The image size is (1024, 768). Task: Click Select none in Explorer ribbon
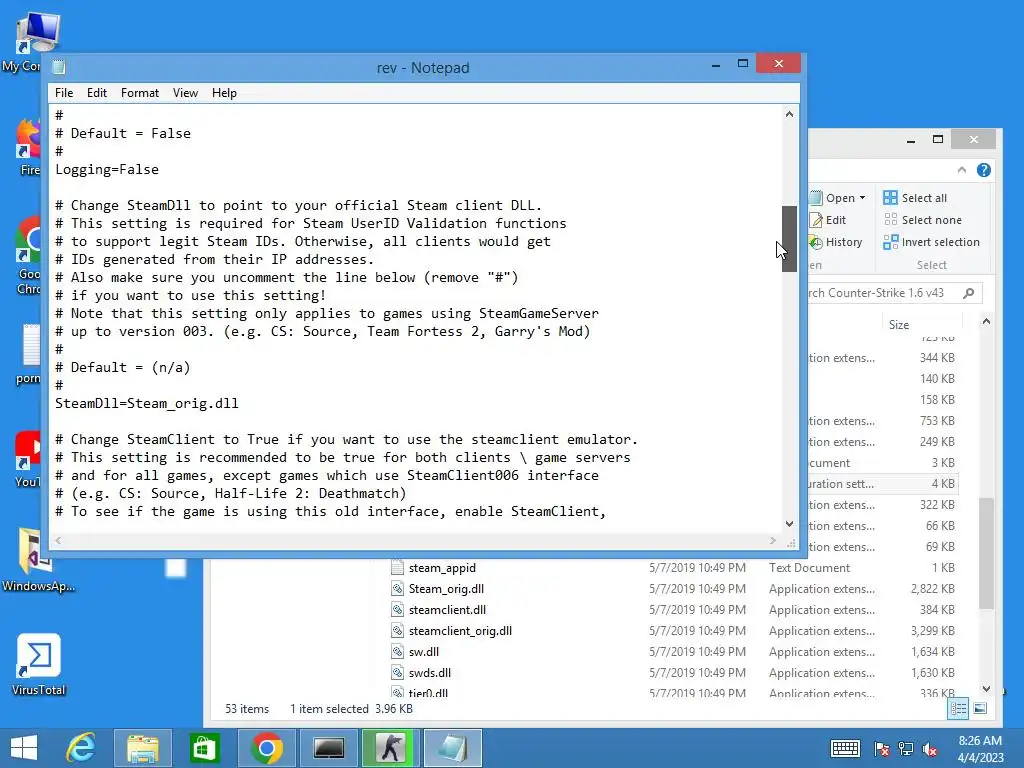(x=923, y=220)
